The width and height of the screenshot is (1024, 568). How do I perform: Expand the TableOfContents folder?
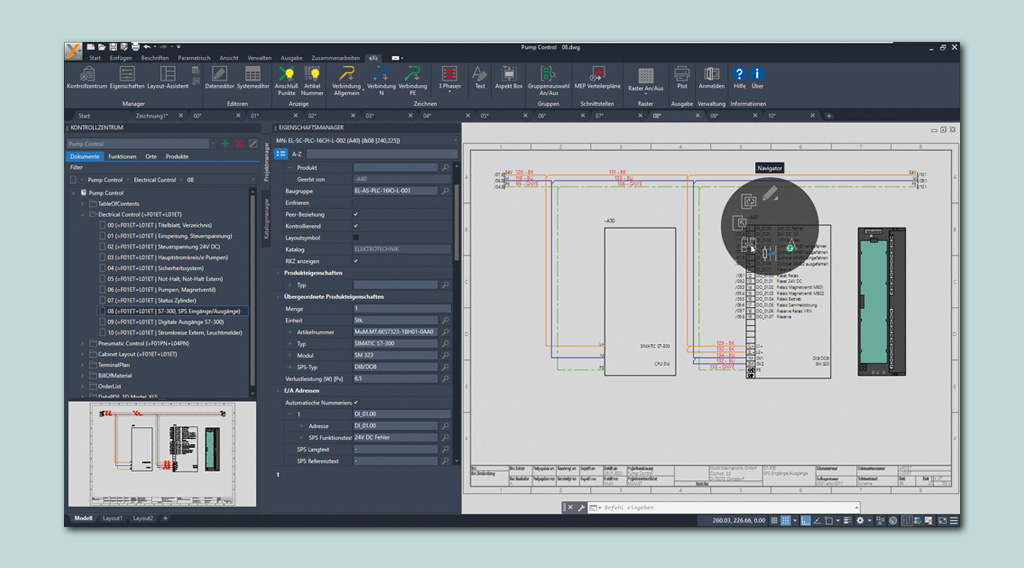(84, 203)
